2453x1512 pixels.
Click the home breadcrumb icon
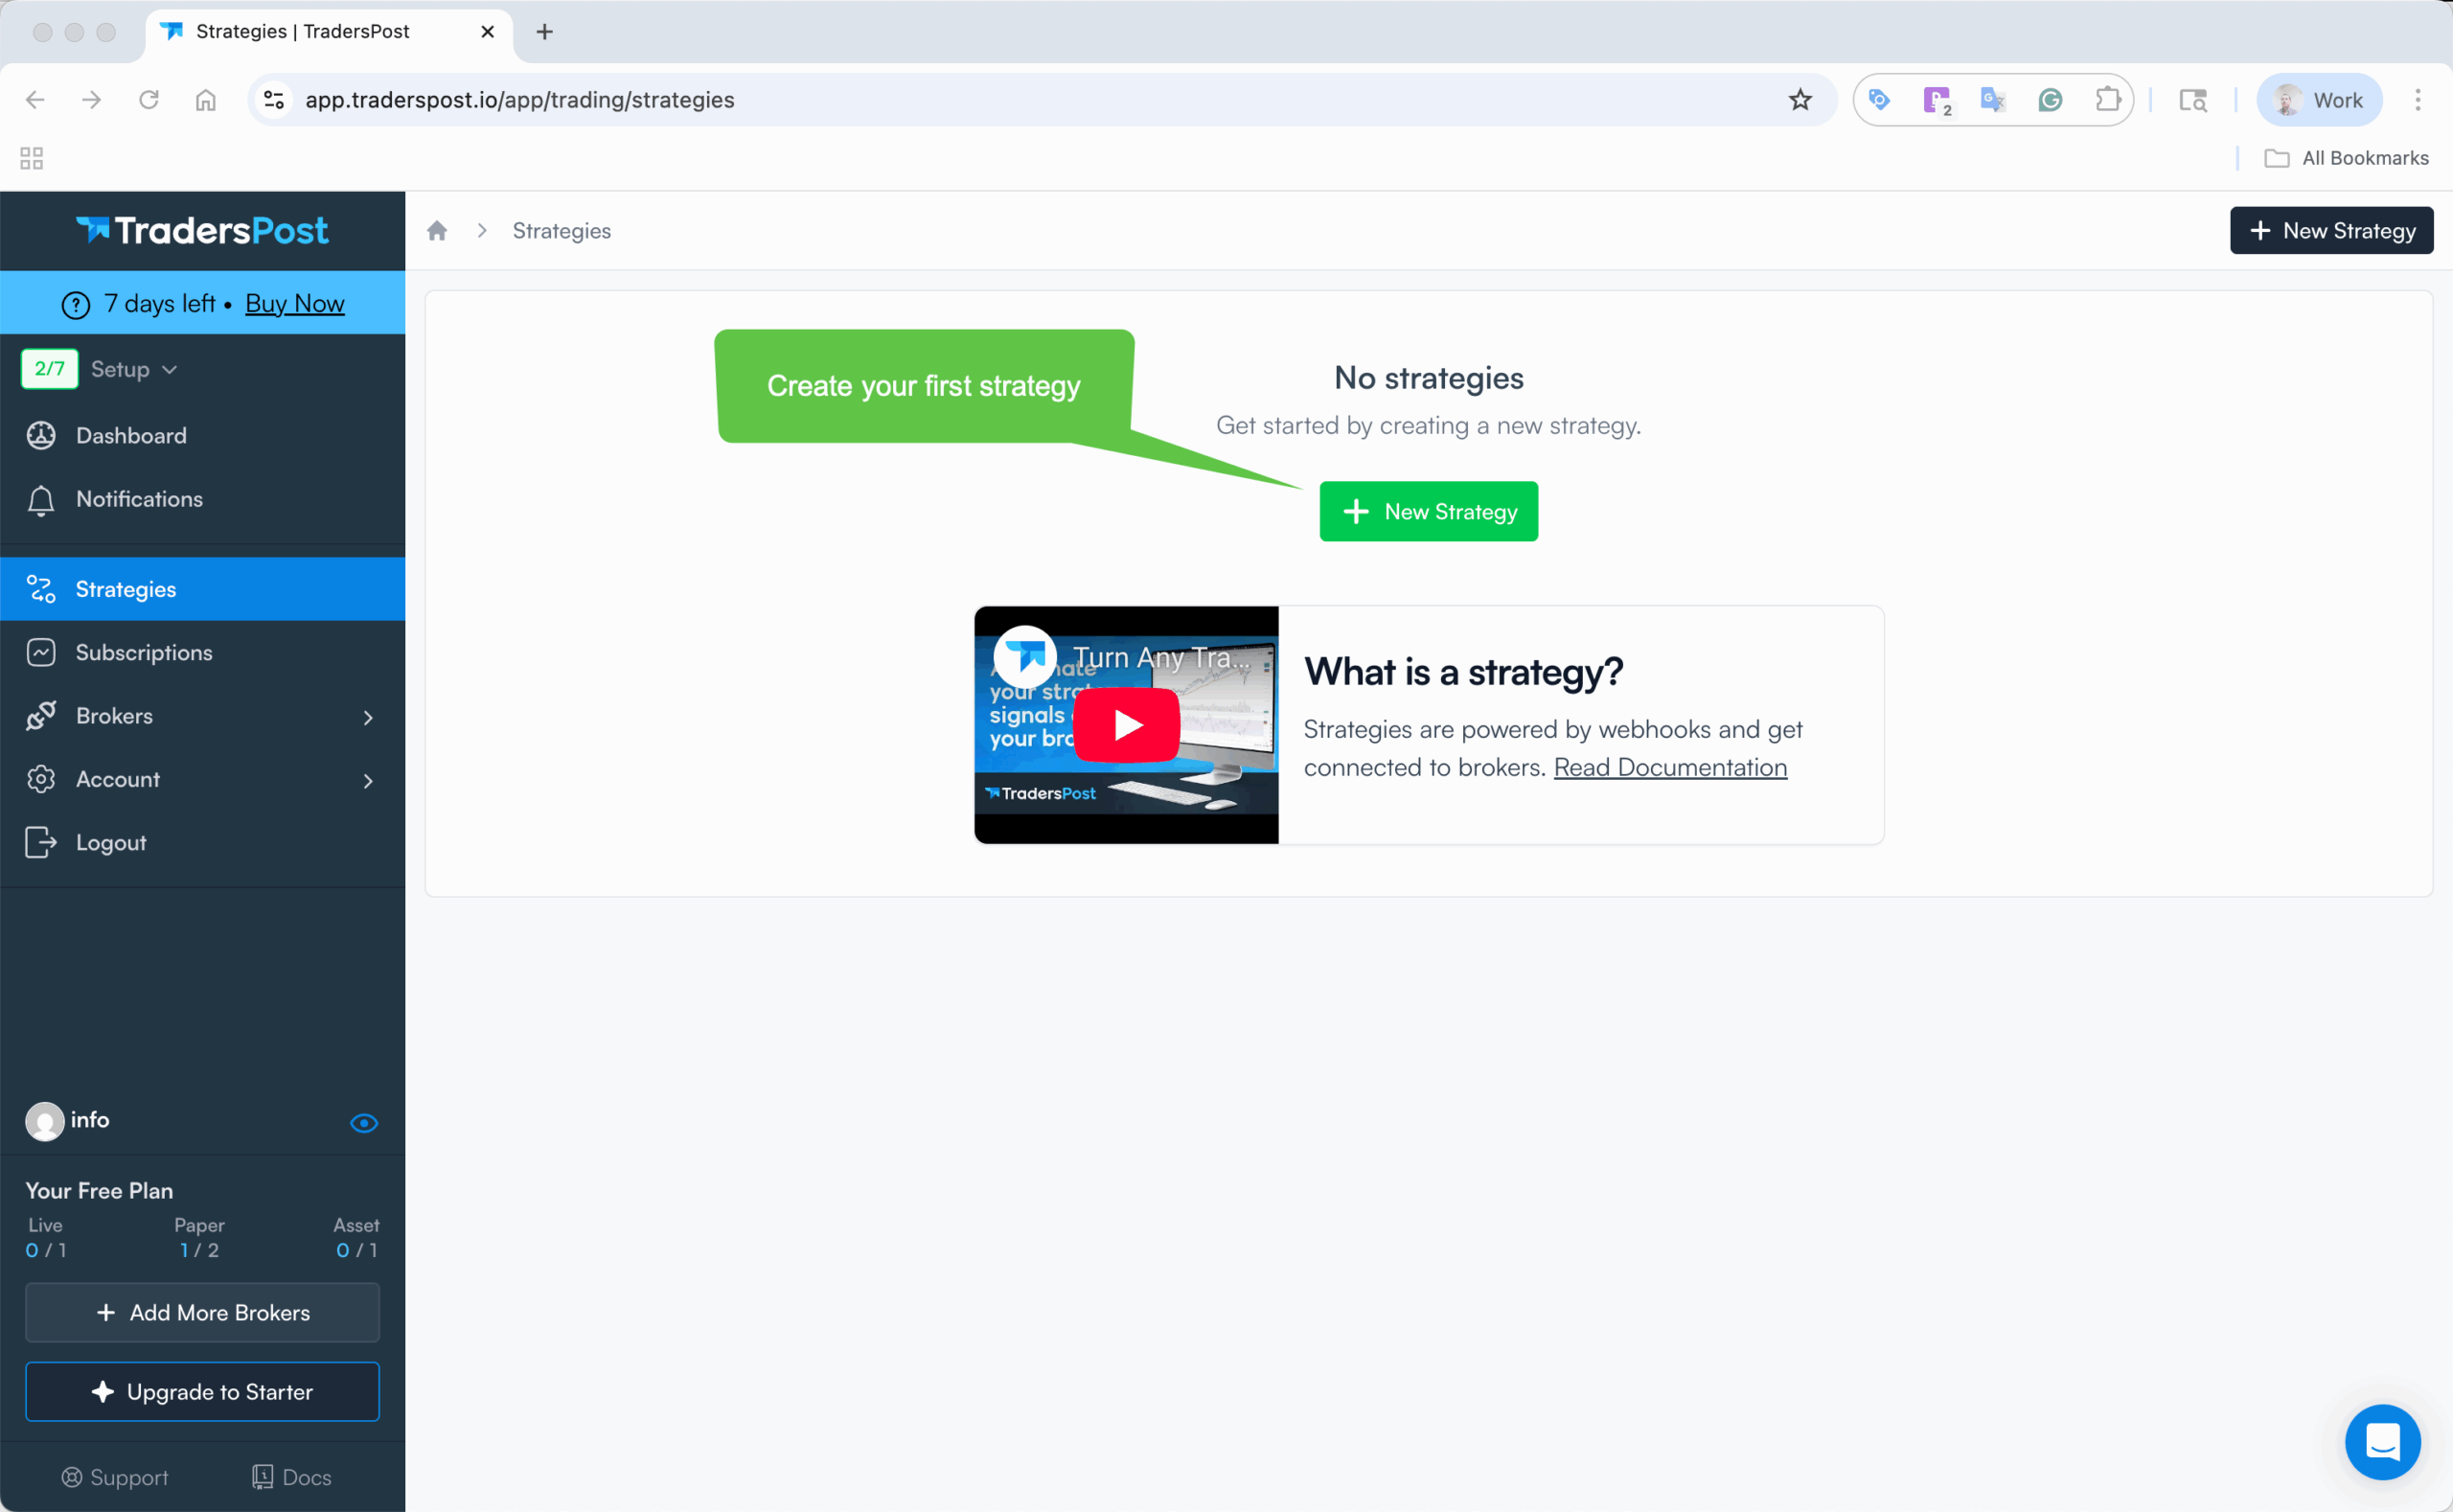437,231
